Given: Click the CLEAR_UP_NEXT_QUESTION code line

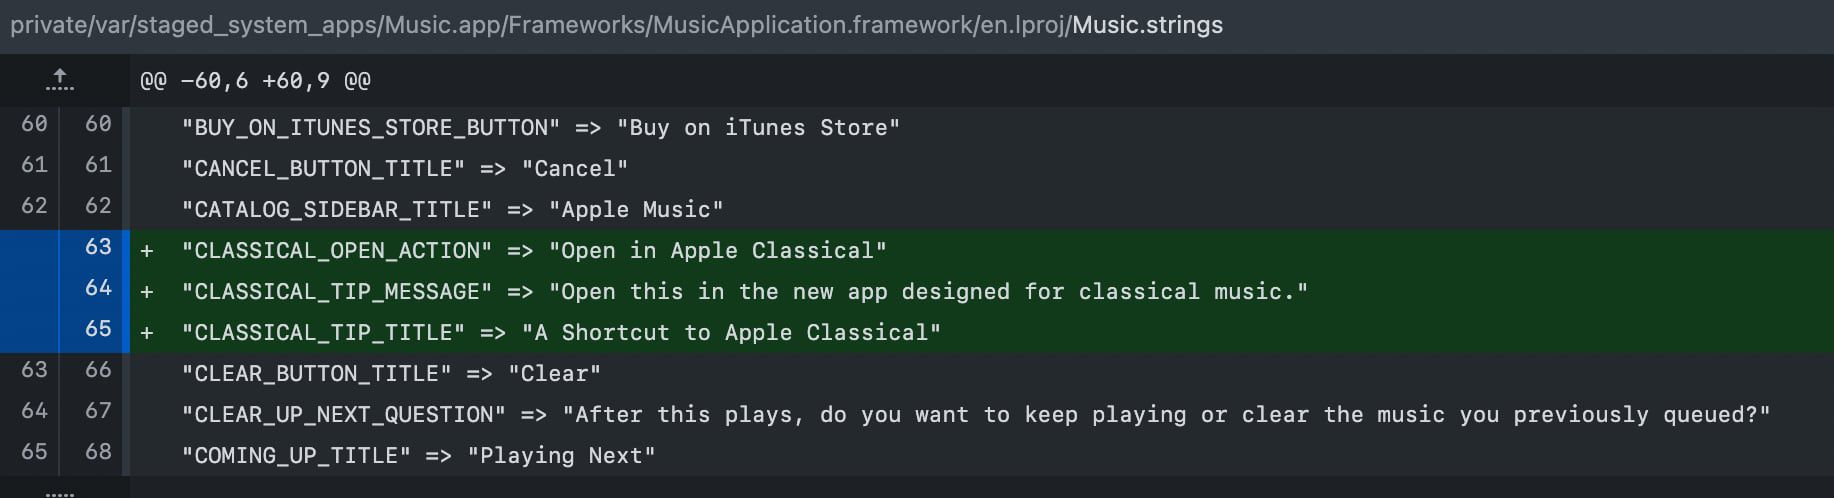Looking at the screenshot, I should click(x=975, y=415).
